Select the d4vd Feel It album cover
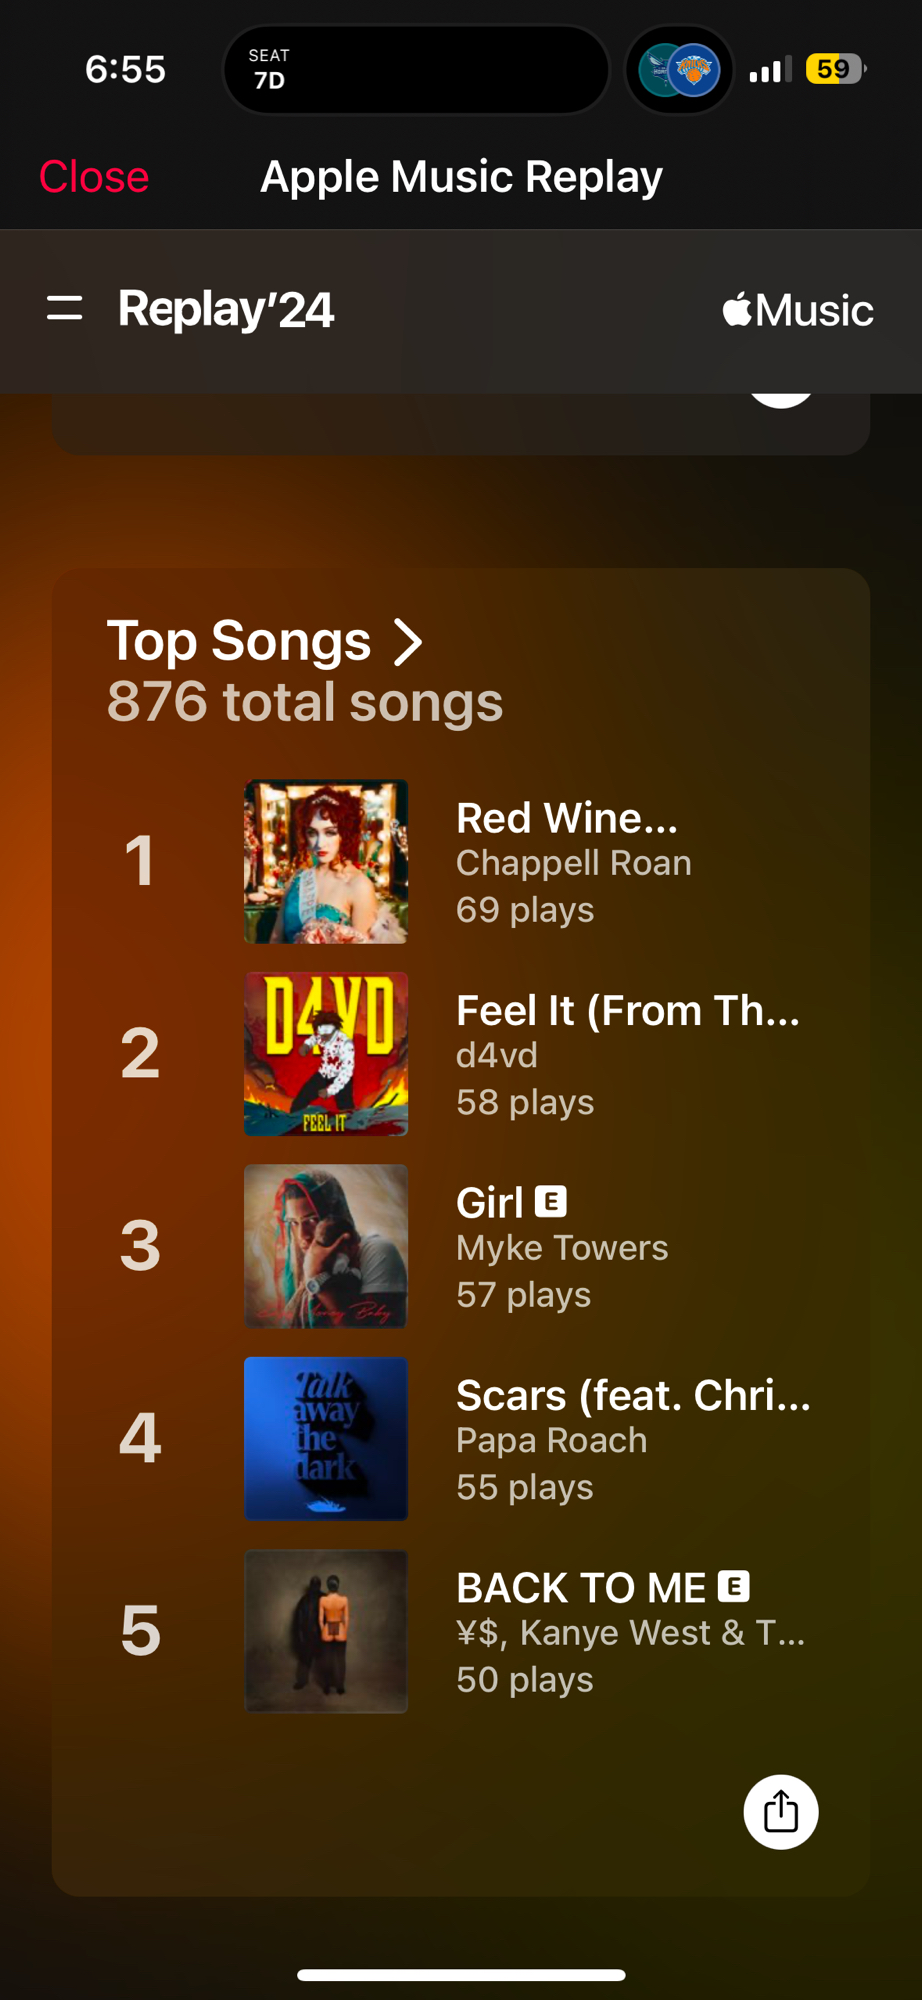 326,1054
